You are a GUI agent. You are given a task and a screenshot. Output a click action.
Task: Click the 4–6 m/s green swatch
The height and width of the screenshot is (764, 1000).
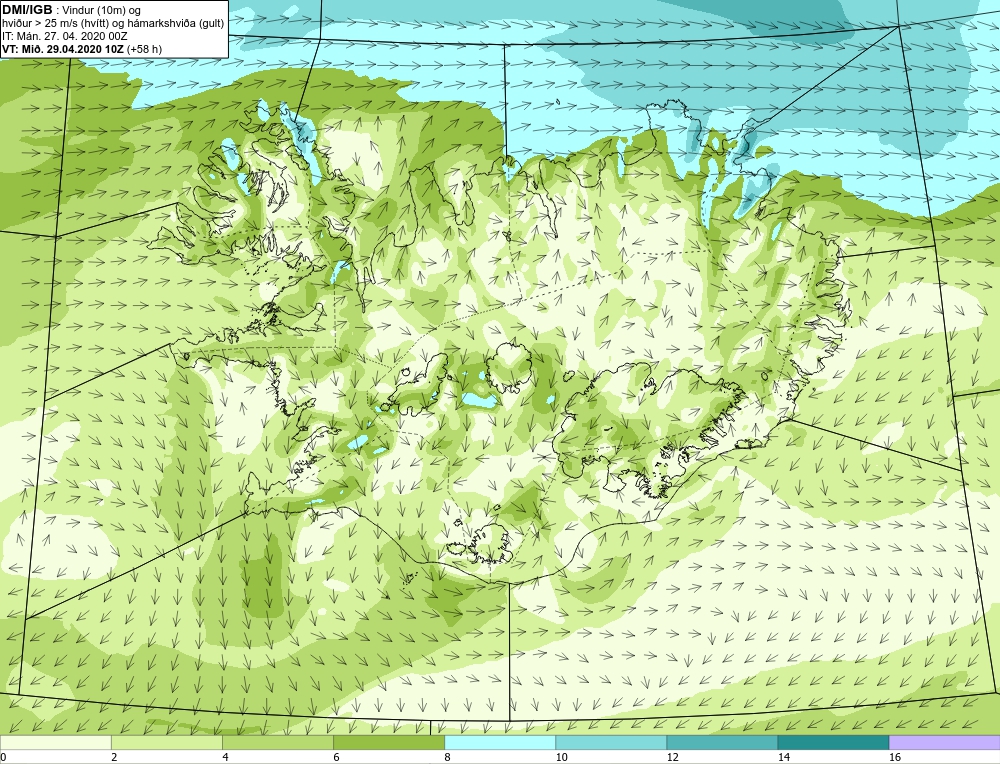click(277, 742)
